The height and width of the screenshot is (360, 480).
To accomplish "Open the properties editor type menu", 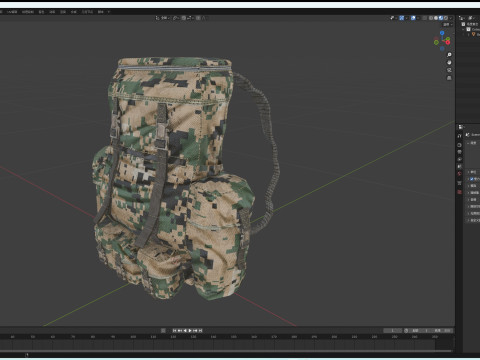I will 461,127.
